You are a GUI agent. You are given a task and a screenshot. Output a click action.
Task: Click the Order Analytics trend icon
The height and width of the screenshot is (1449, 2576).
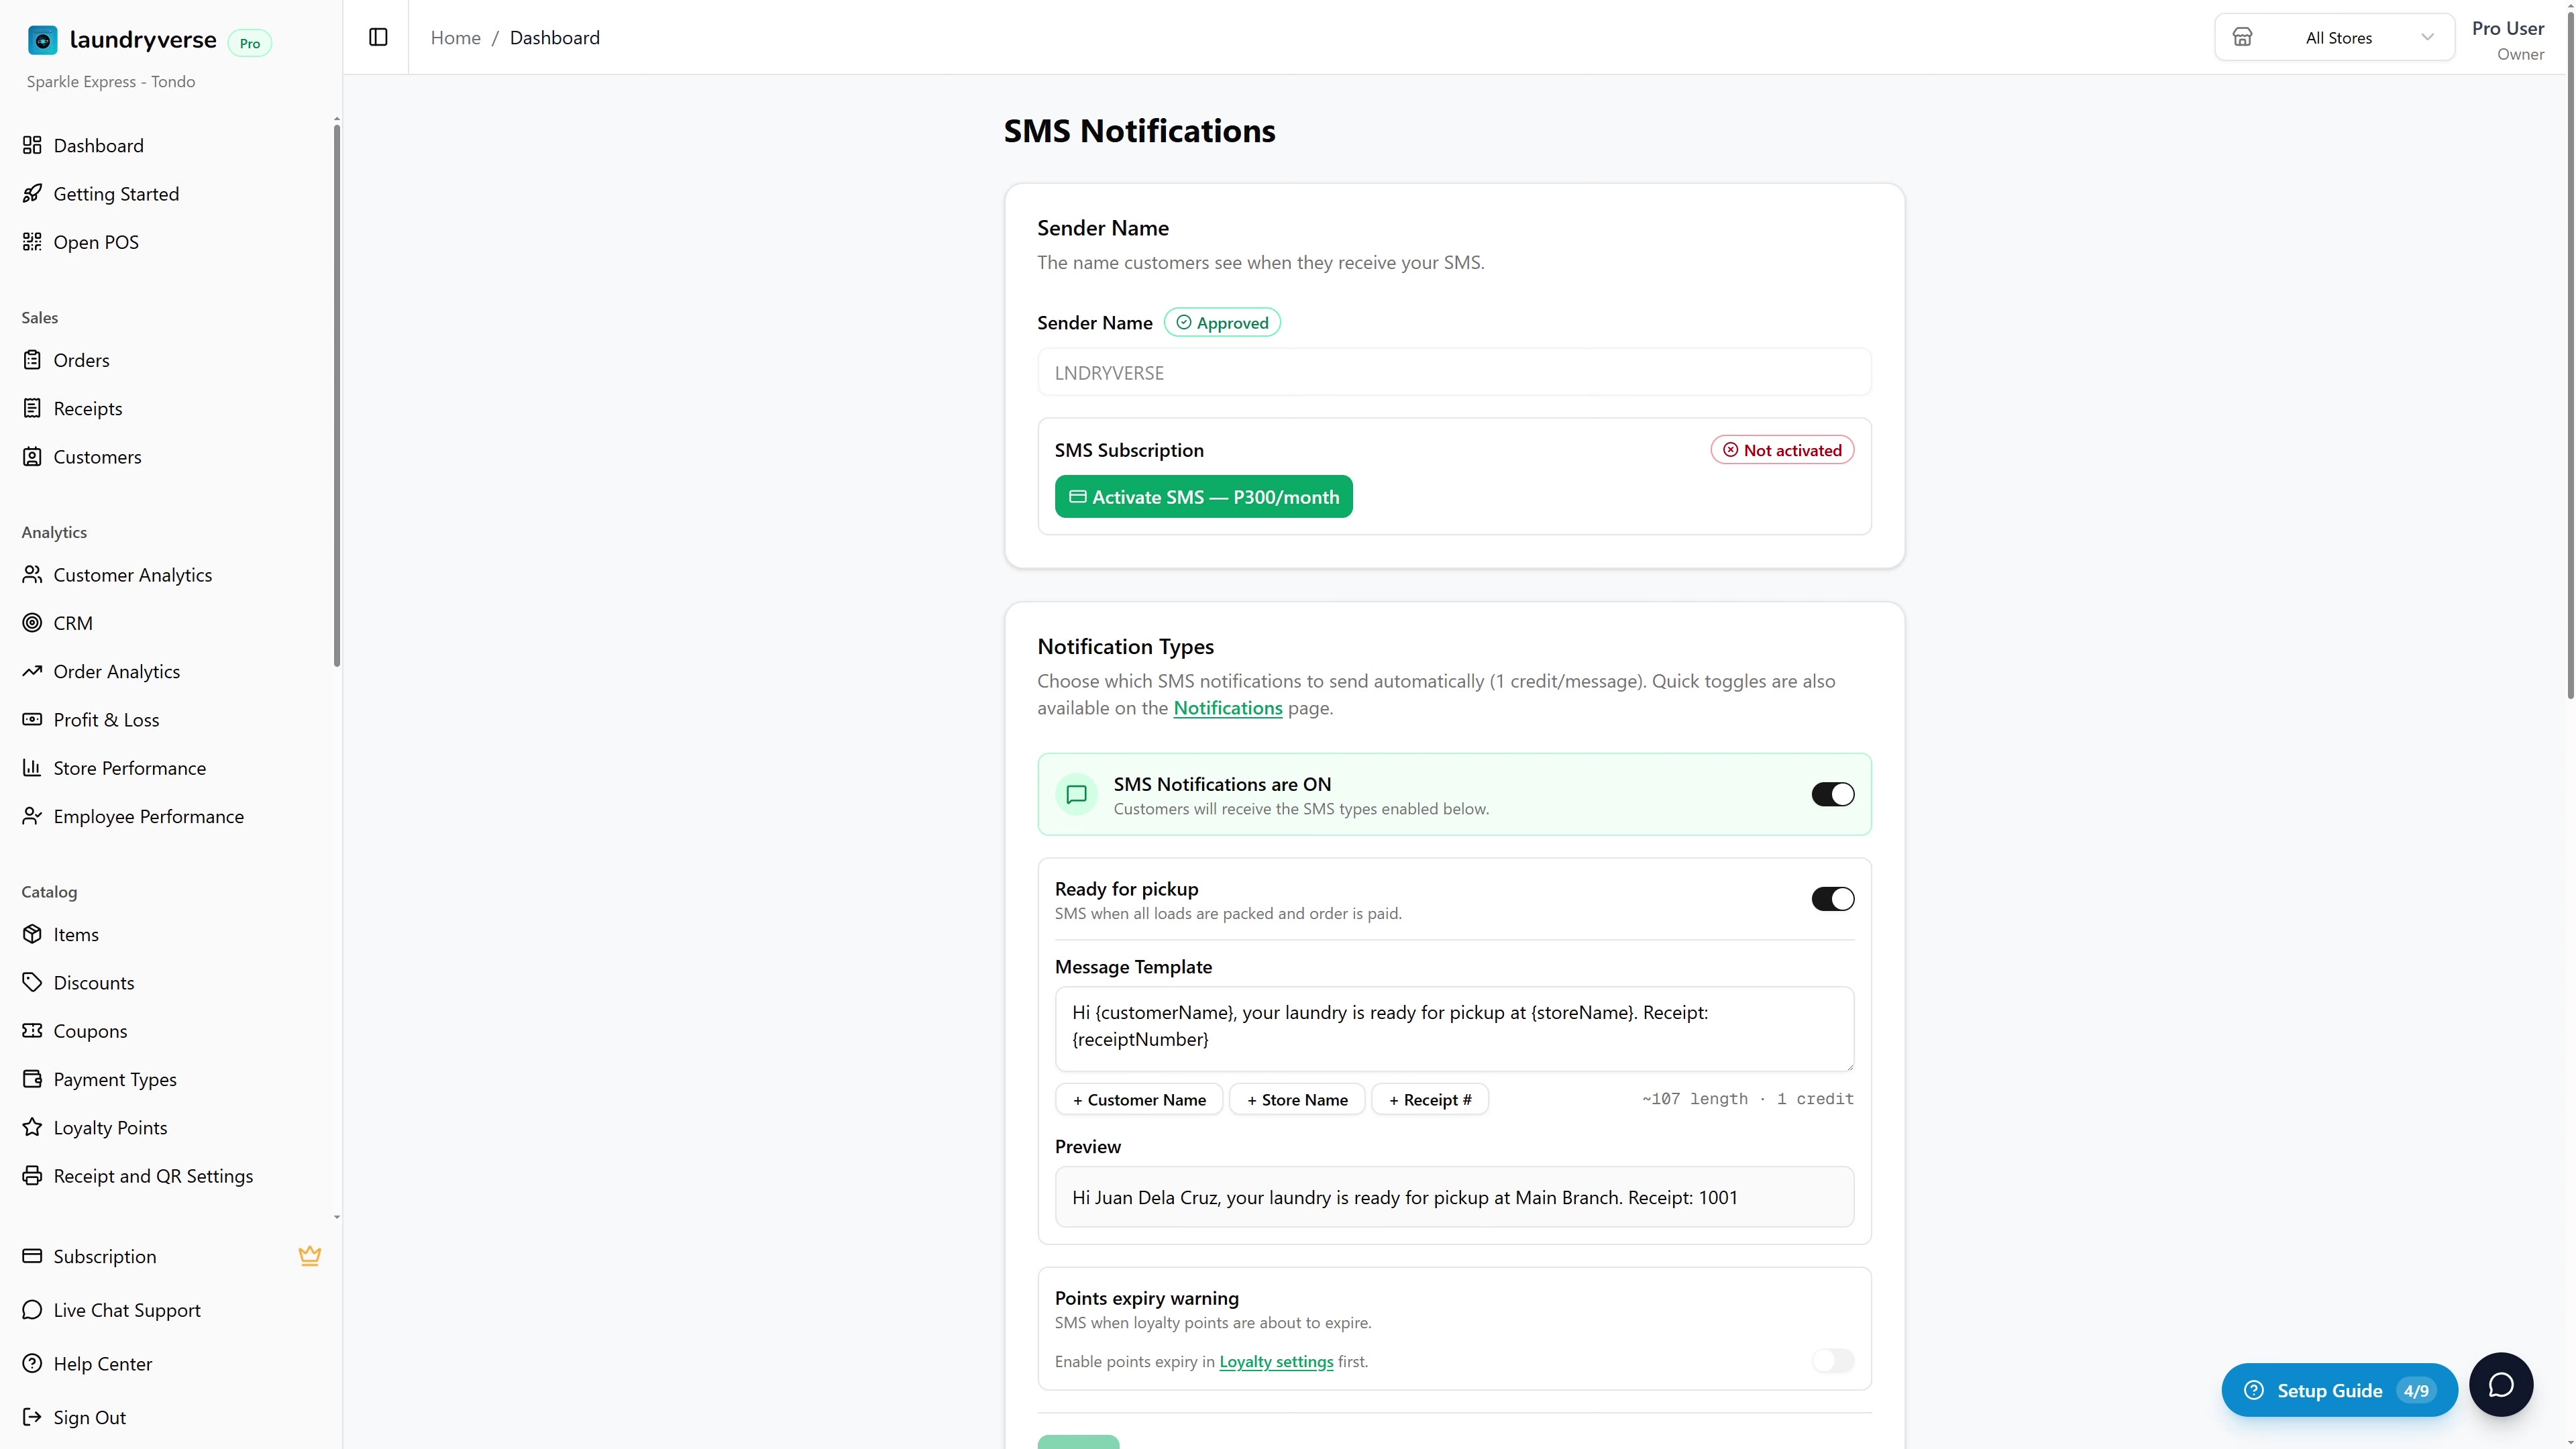coord(32,671)
